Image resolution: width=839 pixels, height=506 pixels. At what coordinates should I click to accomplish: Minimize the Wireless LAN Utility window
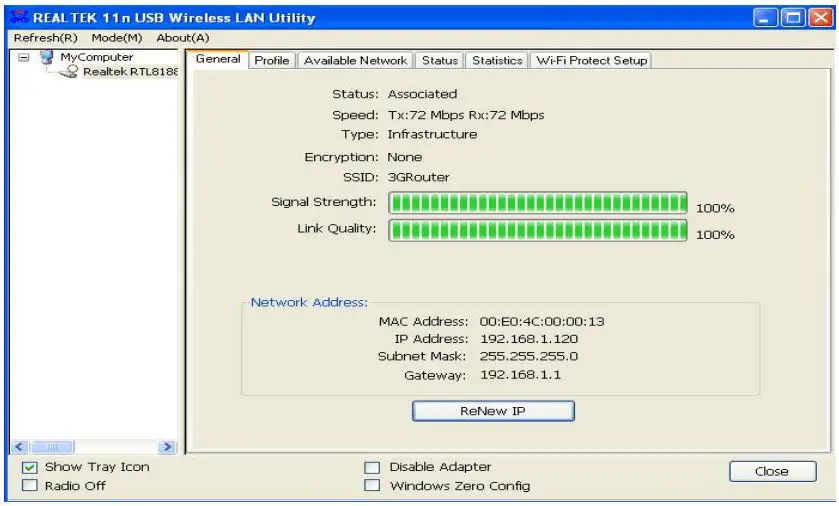765,18
